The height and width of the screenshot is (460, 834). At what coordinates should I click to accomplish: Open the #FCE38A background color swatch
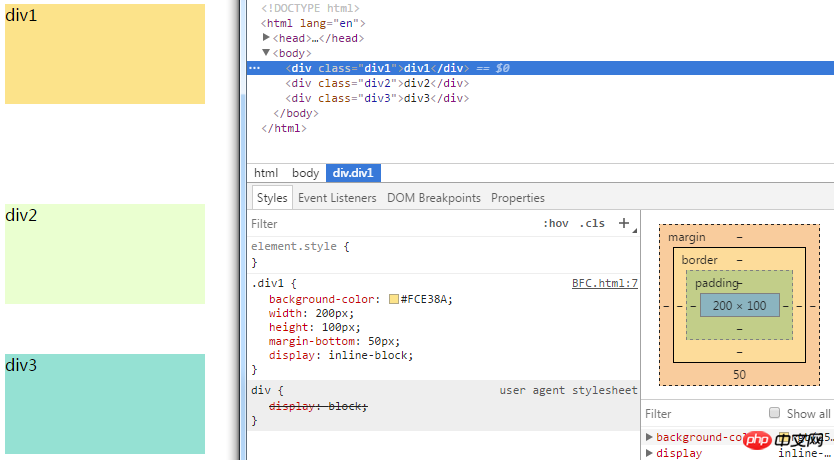pos(393,299)
